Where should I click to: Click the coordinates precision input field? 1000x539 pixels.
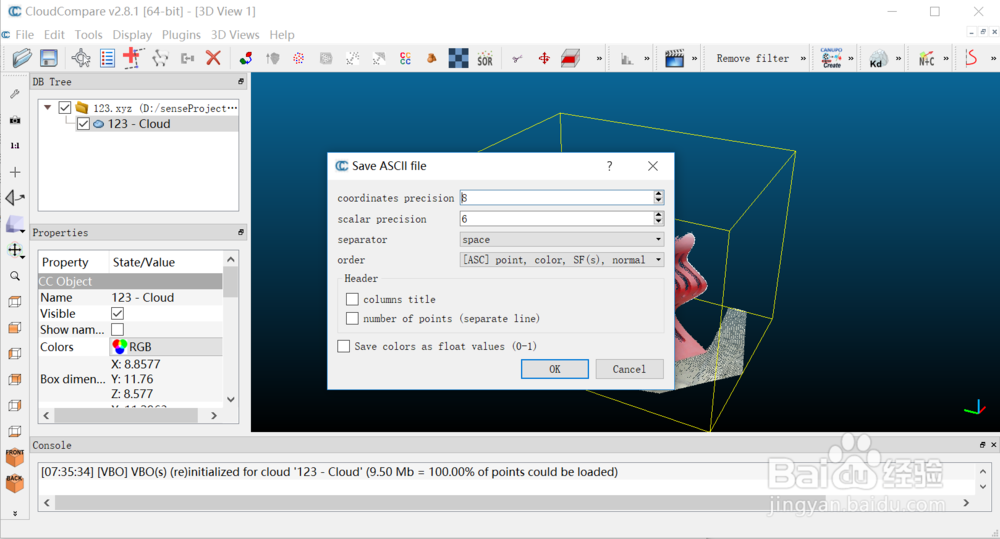[556, 198]
